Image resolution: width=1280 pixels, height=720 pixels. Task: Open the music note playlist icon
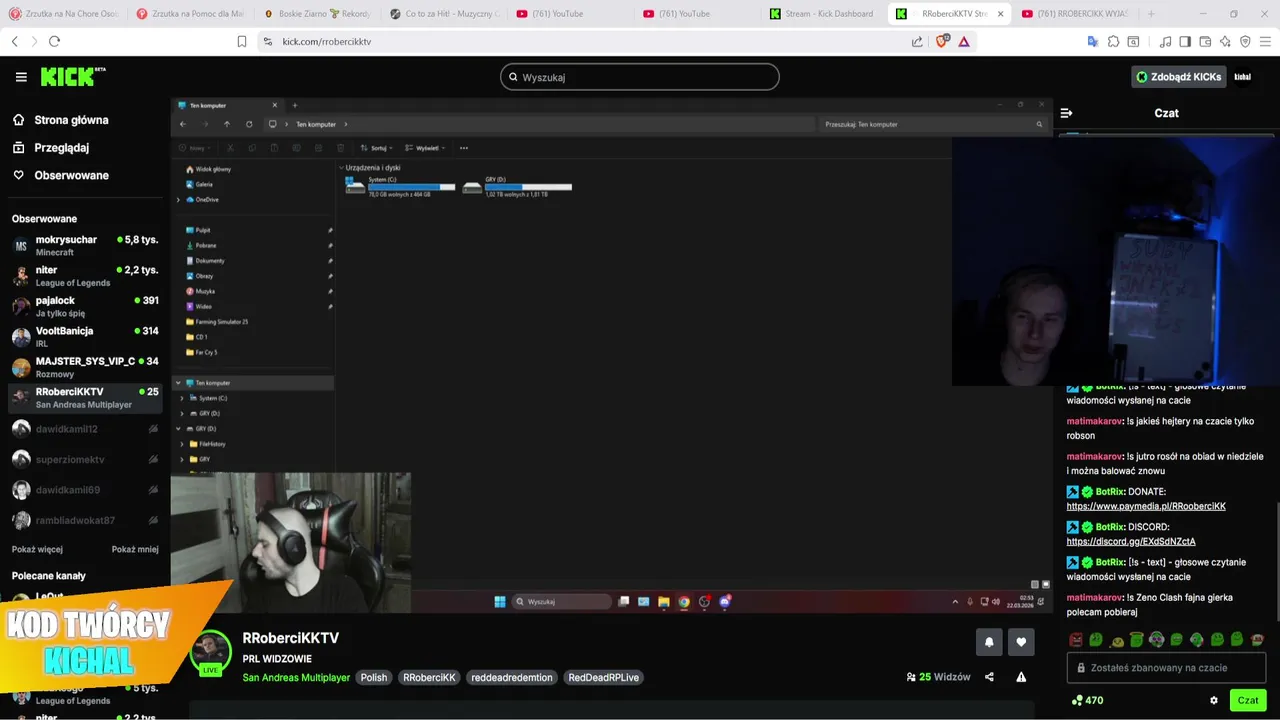[1165, 41]
